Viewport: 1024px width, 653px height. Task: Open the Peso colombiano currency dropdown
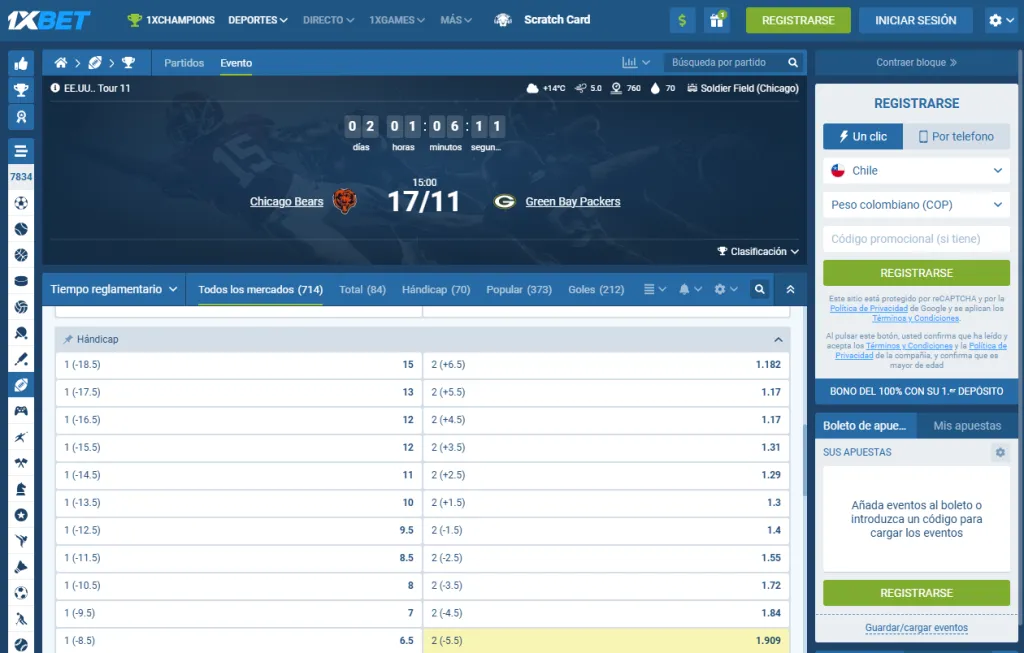(915, 204)
